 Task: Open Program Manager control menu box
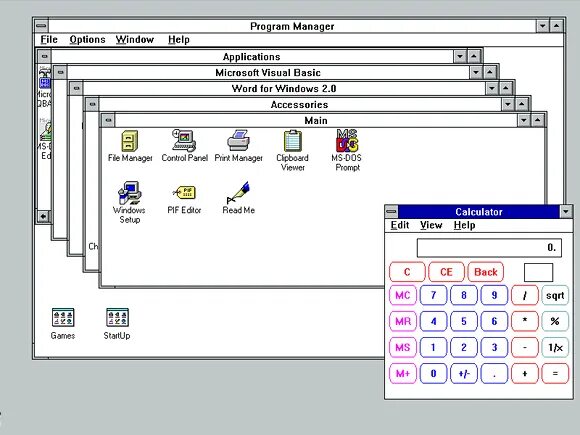[x=41, y=26]
